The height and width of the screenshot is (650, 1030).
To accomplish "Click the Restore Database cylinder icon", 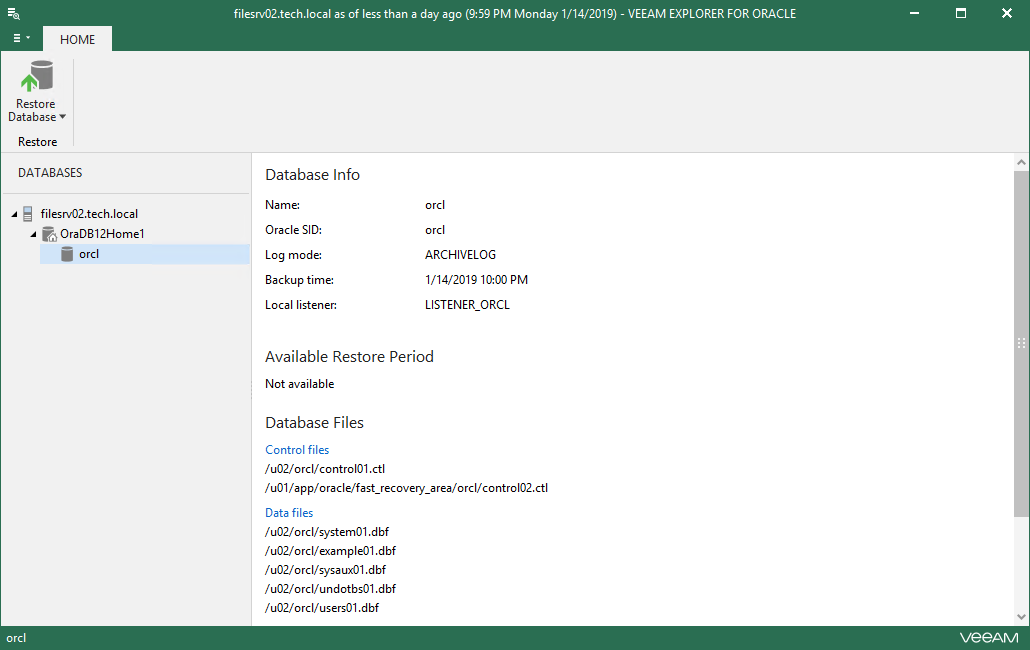I will pos(37,76).
